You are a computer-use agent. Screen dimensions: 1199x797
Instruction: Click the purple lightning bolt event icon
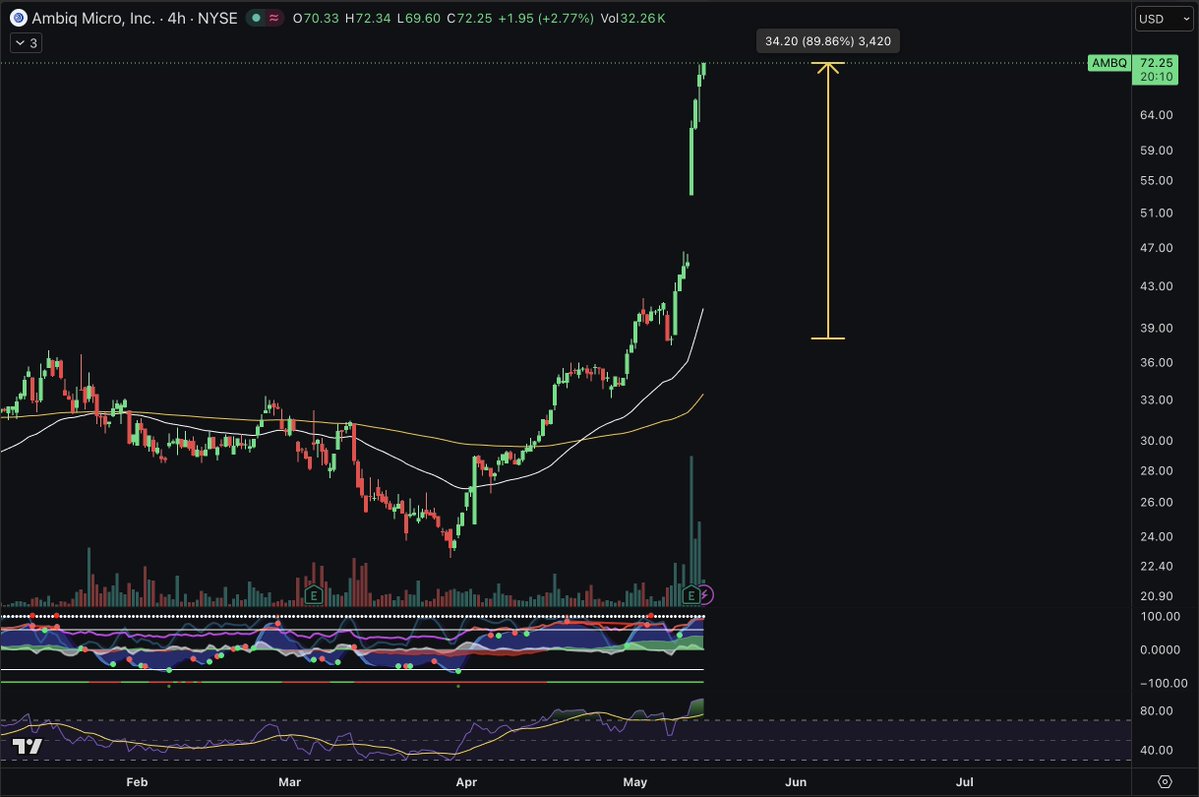click(x=706, y=594)
